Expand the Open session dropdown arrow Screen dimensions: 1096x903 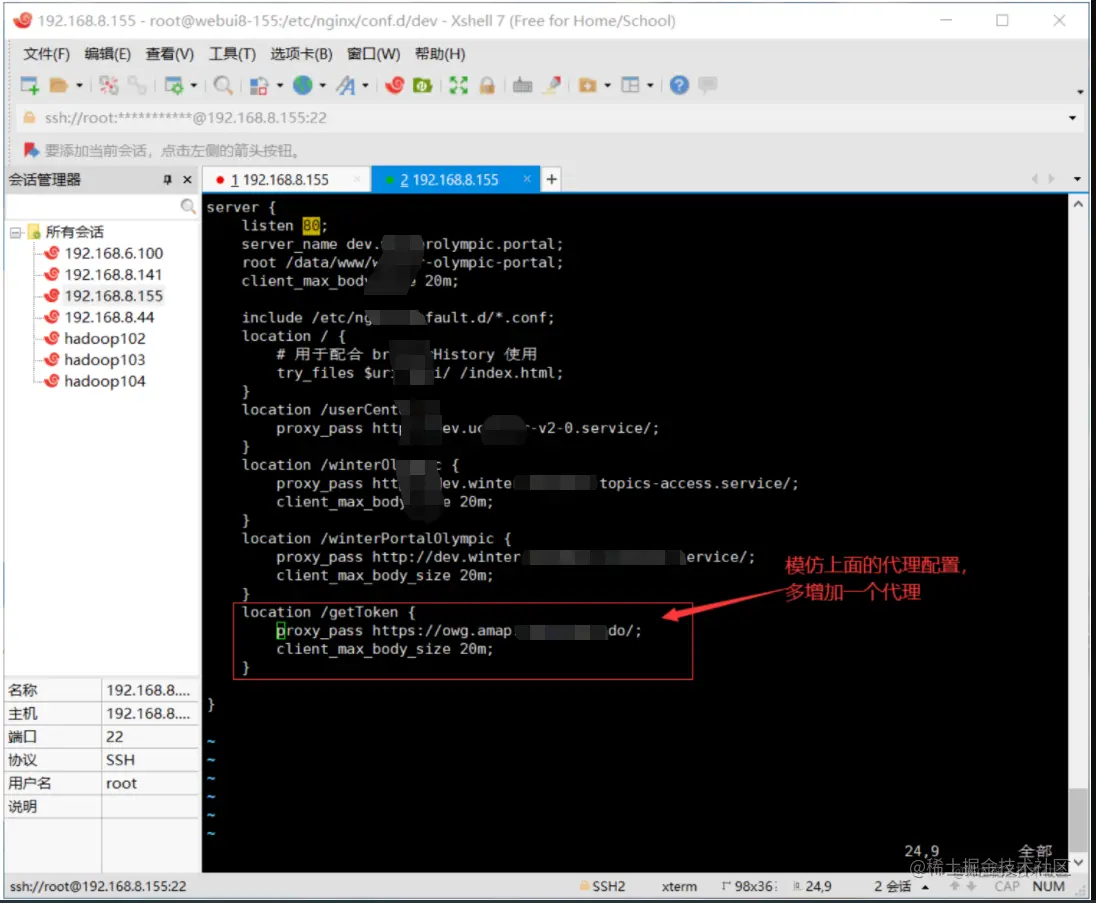pyautogui.click(x=79, y=86)
